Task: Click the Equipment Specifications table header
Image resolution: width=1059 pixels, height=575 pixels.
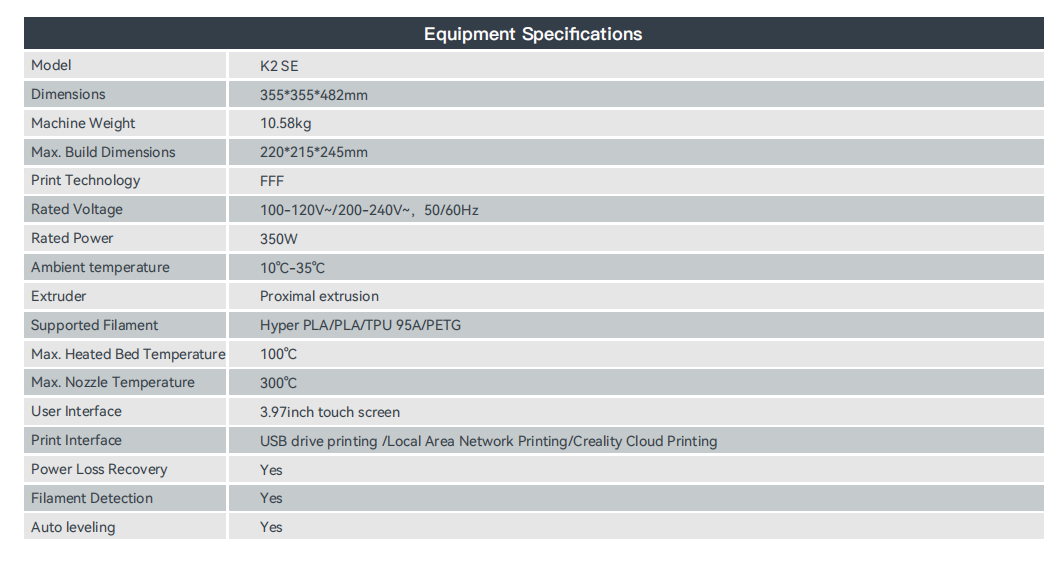Action: coord(532,34)
